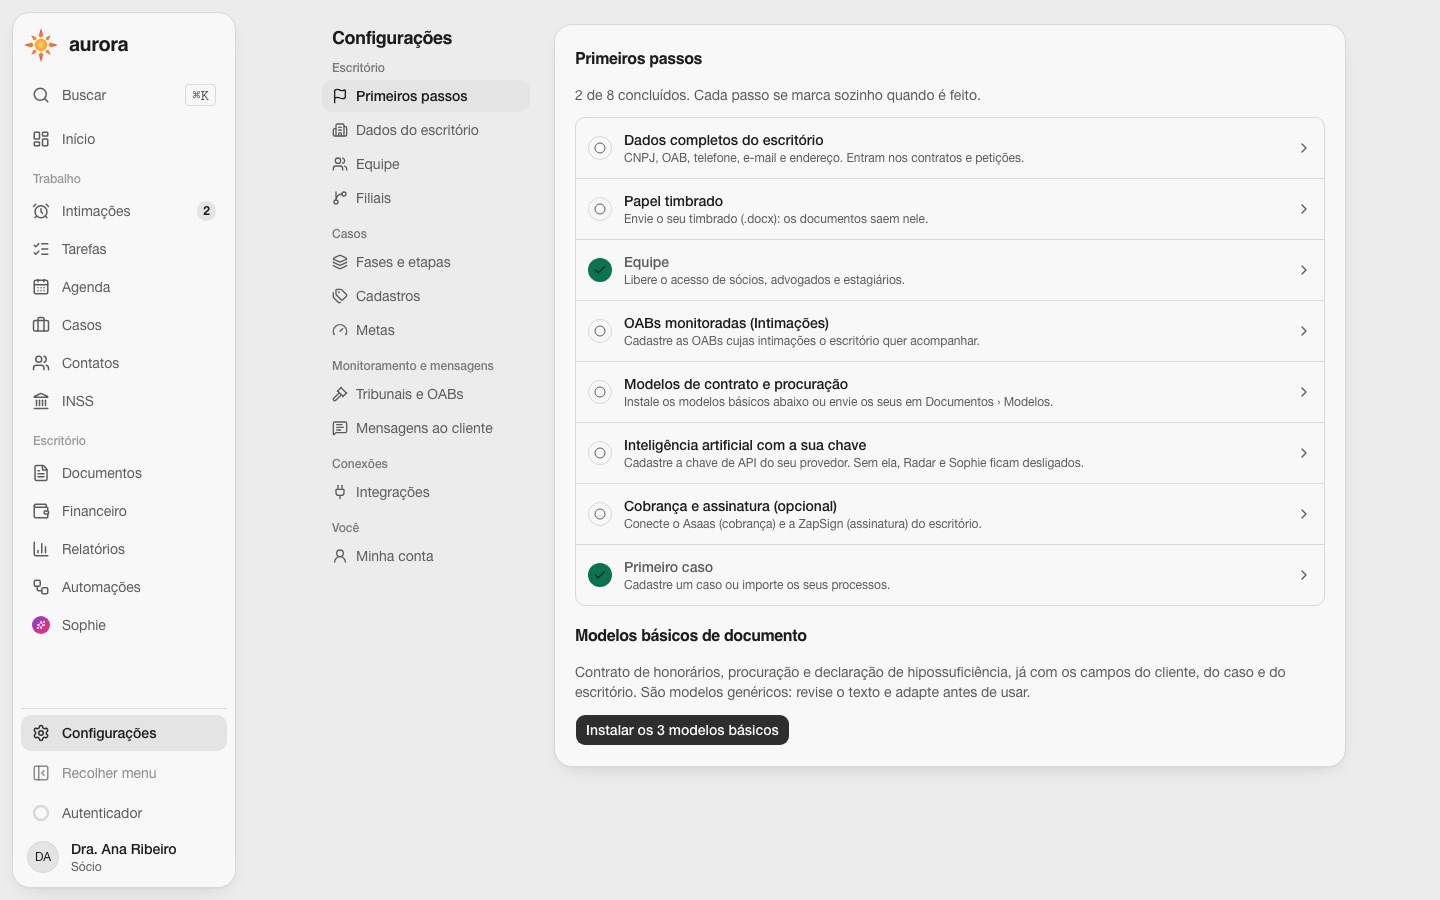Screen dimensions: 1440x900
Task: Select Equipe in the settings menu
Action: pos(426,164)
